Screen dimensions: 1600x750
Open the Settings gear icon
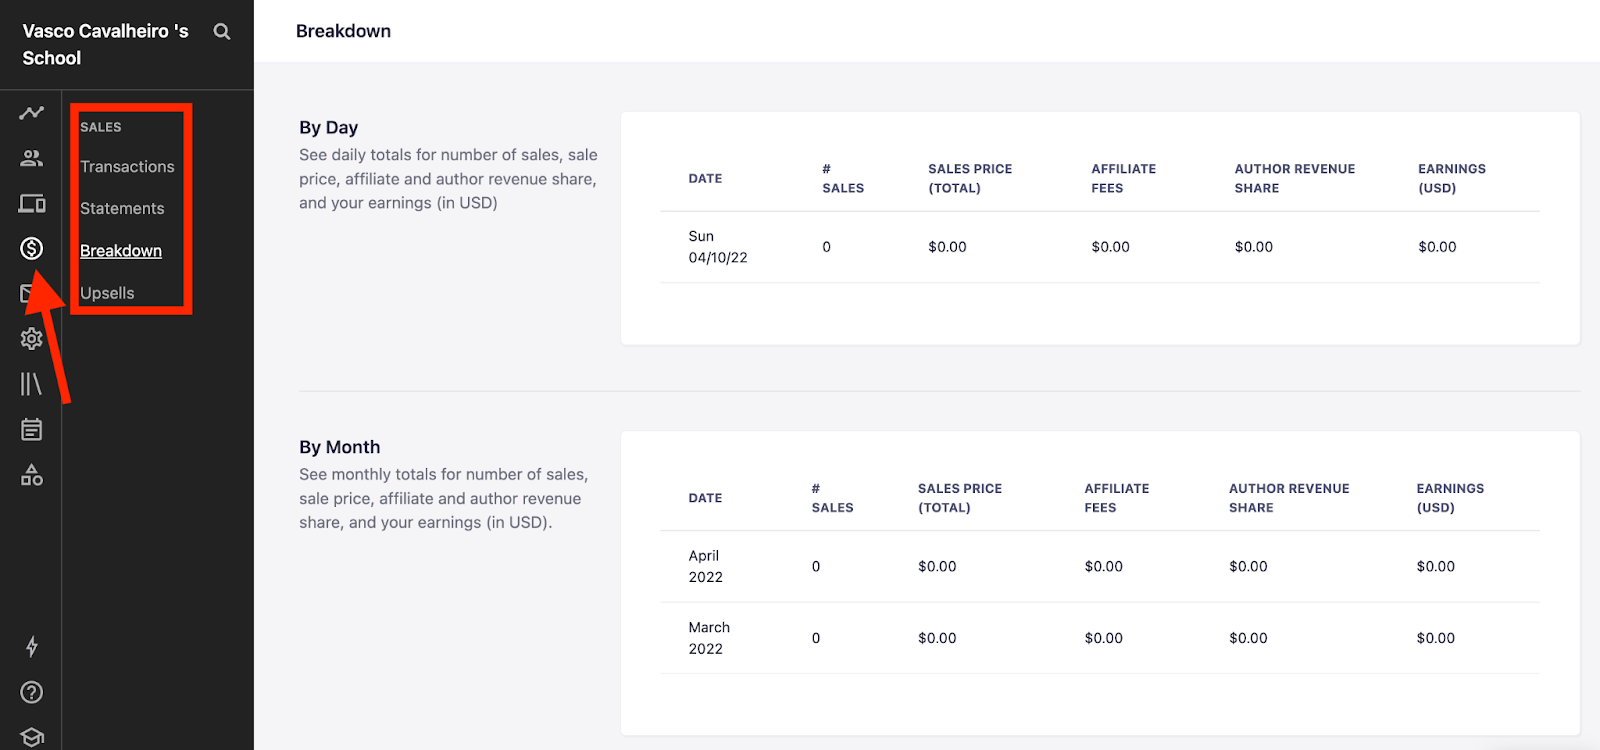tap(31, 339)
